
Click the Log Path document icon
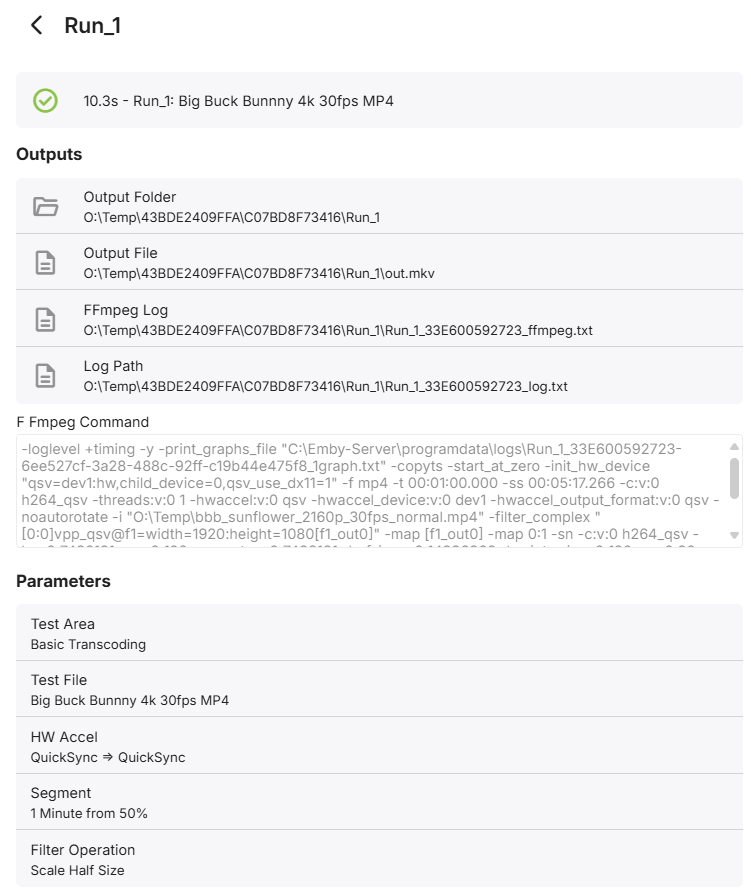point(45,375)
